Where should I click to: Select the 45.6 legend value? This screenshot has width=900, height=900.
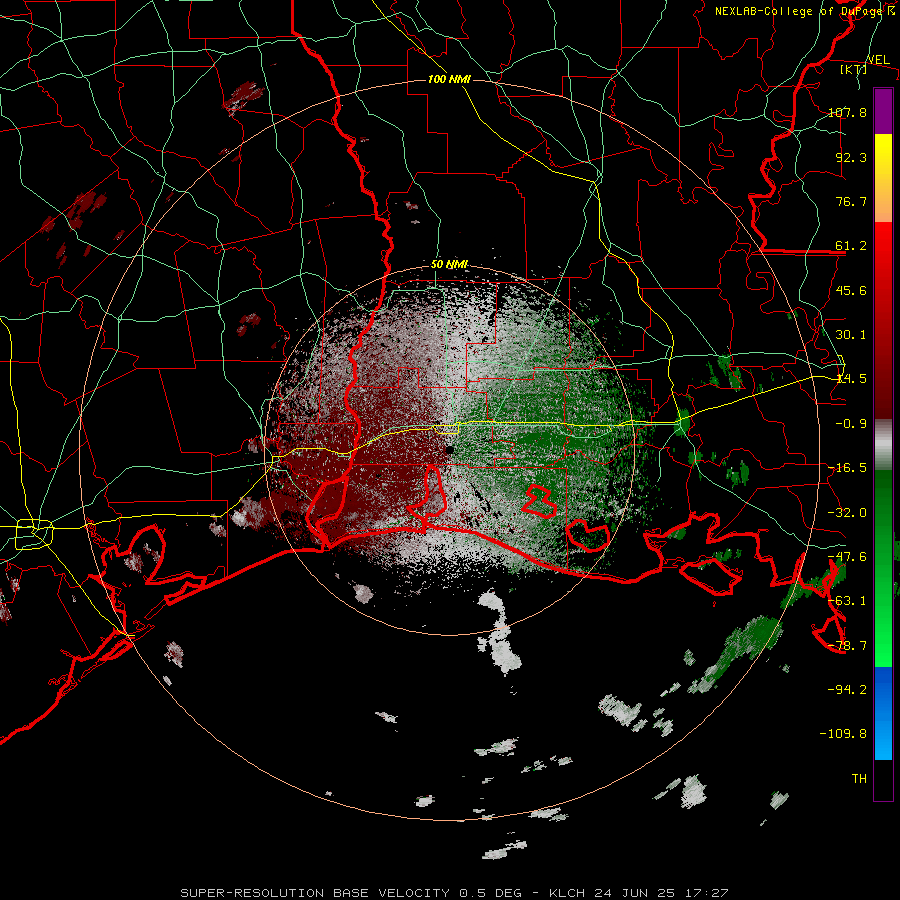(x=851, y=290)
